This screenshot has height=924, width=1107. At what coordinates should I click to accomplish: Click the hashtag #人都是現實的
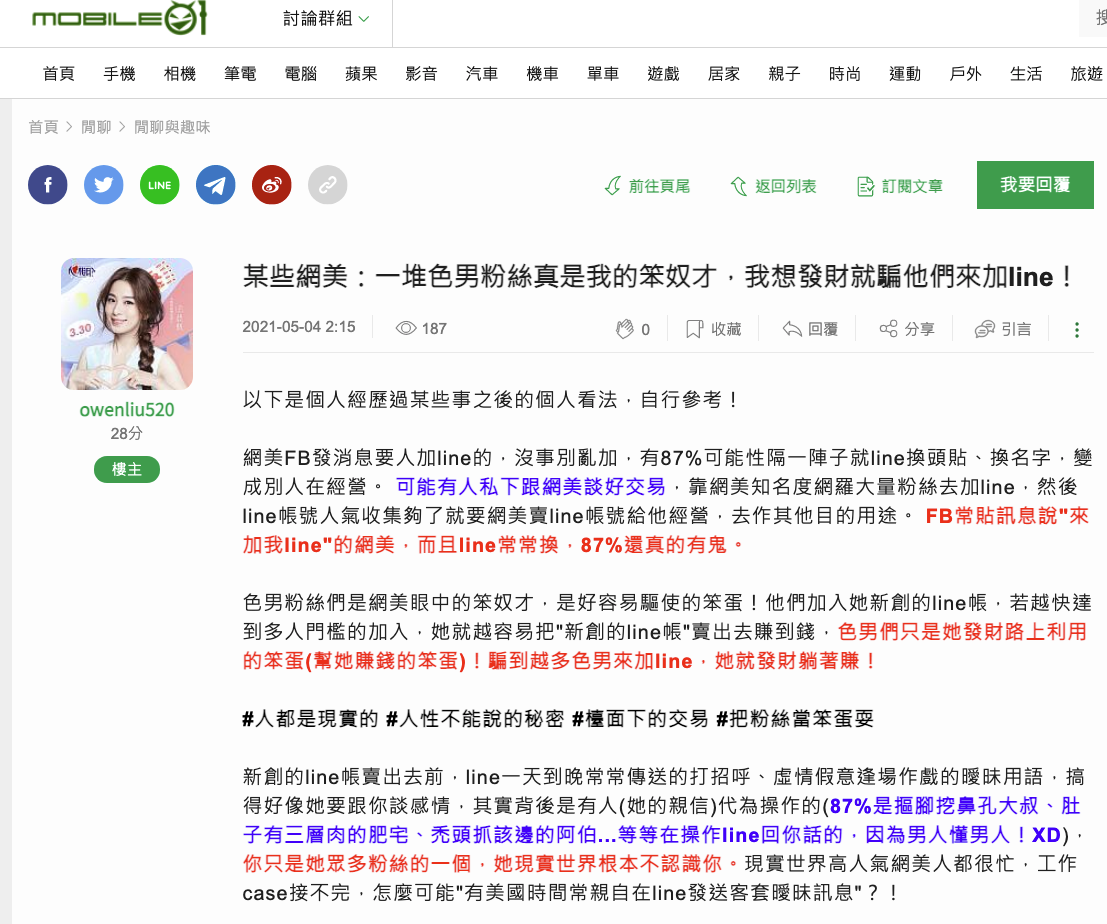click(x=311, y=719)
